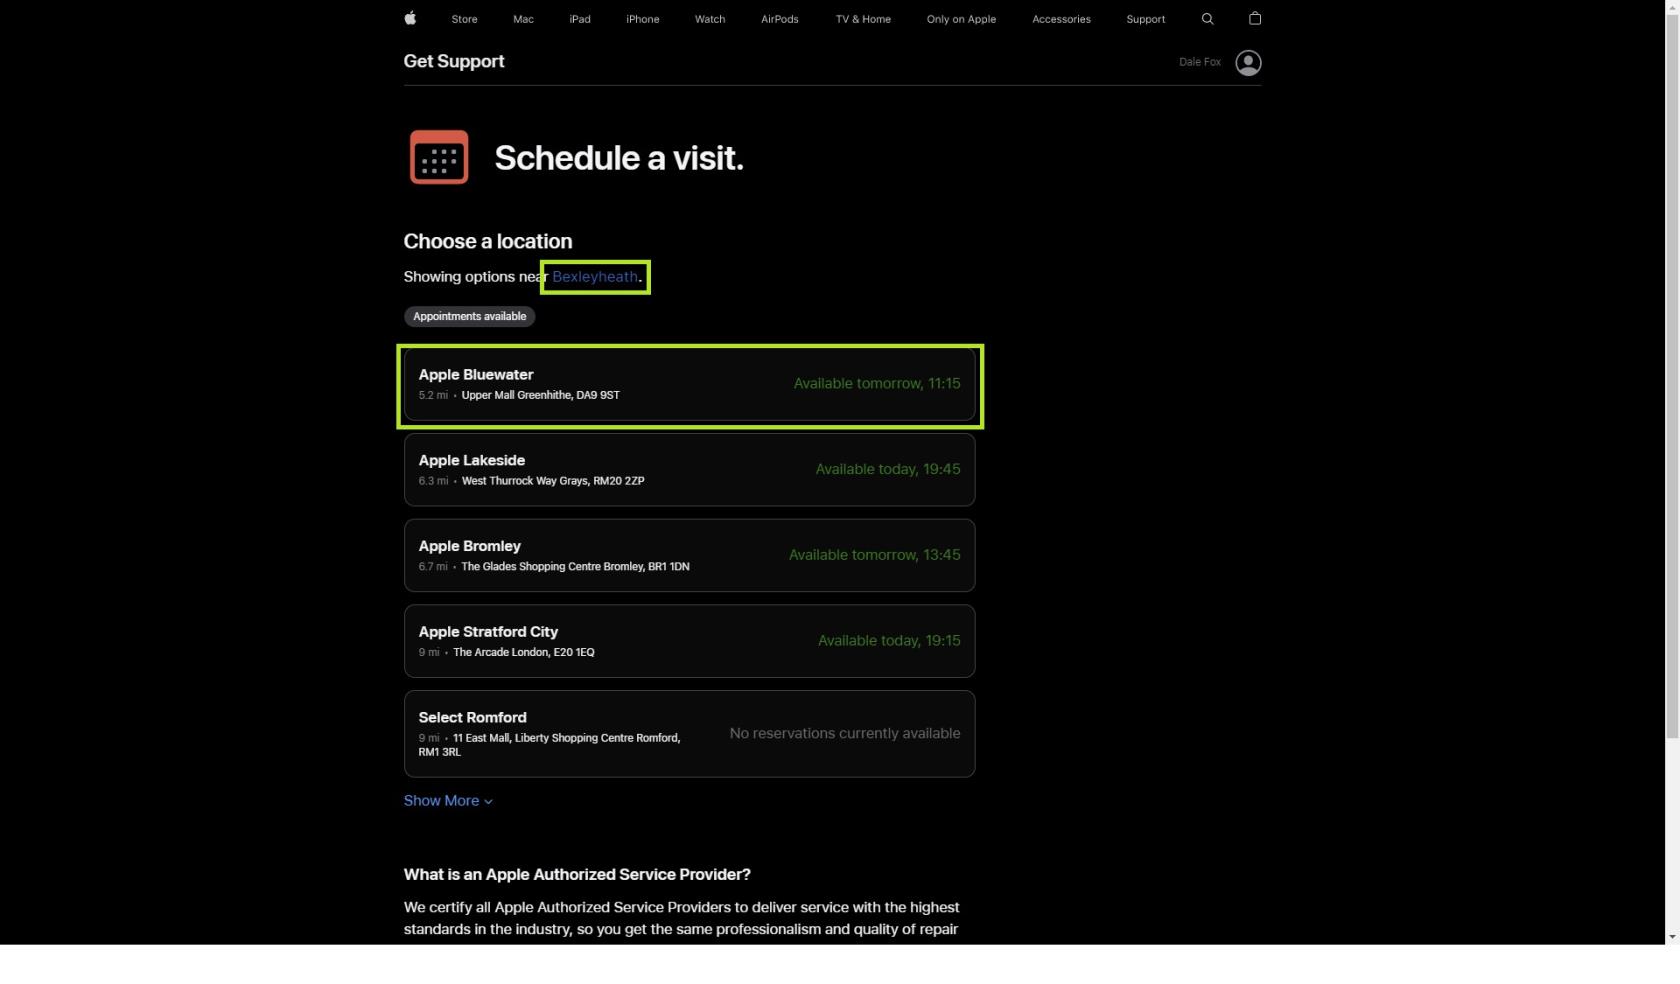Click The Glades Shopping Centre Bromley address
Screen dimensions: 1680x984
(x=575, y=567)
